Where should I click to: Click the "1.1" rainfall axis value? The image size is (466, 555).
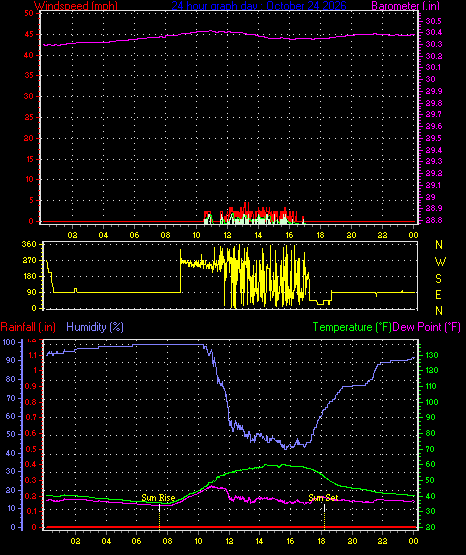click(33, 355)
